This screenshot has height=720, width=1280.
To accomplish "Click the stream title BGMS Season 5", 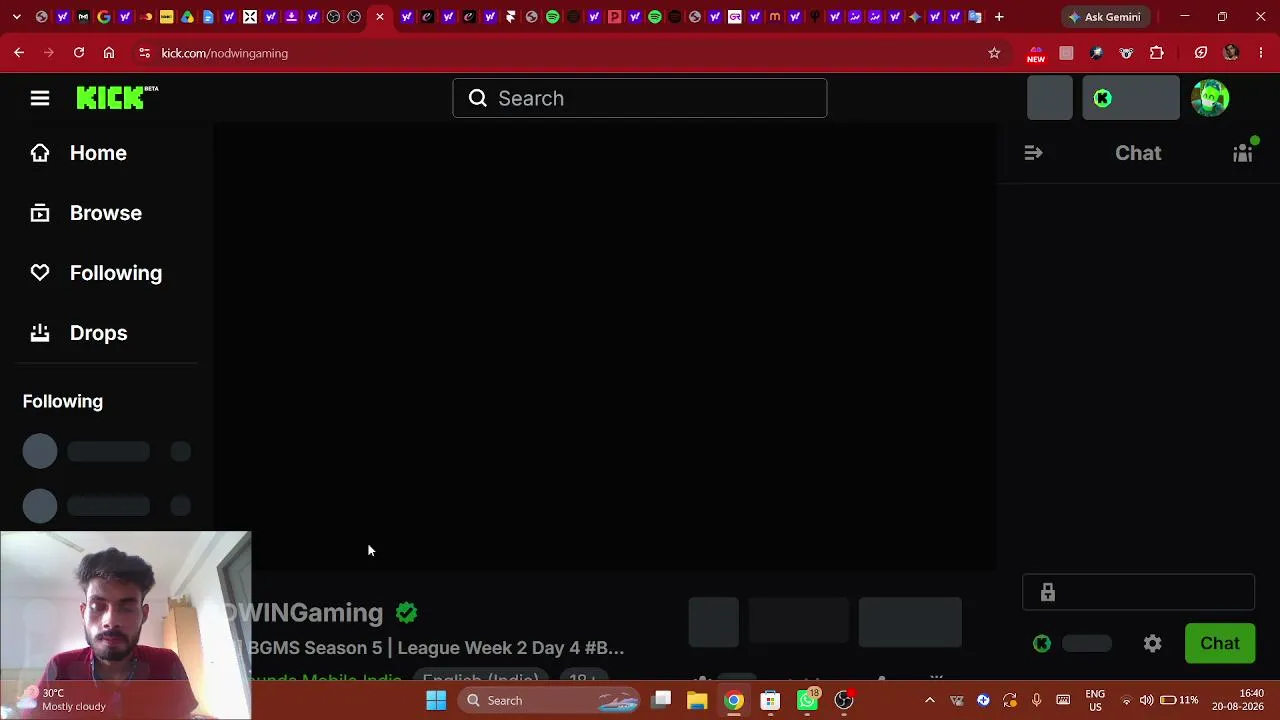I will tap(436, 648).
